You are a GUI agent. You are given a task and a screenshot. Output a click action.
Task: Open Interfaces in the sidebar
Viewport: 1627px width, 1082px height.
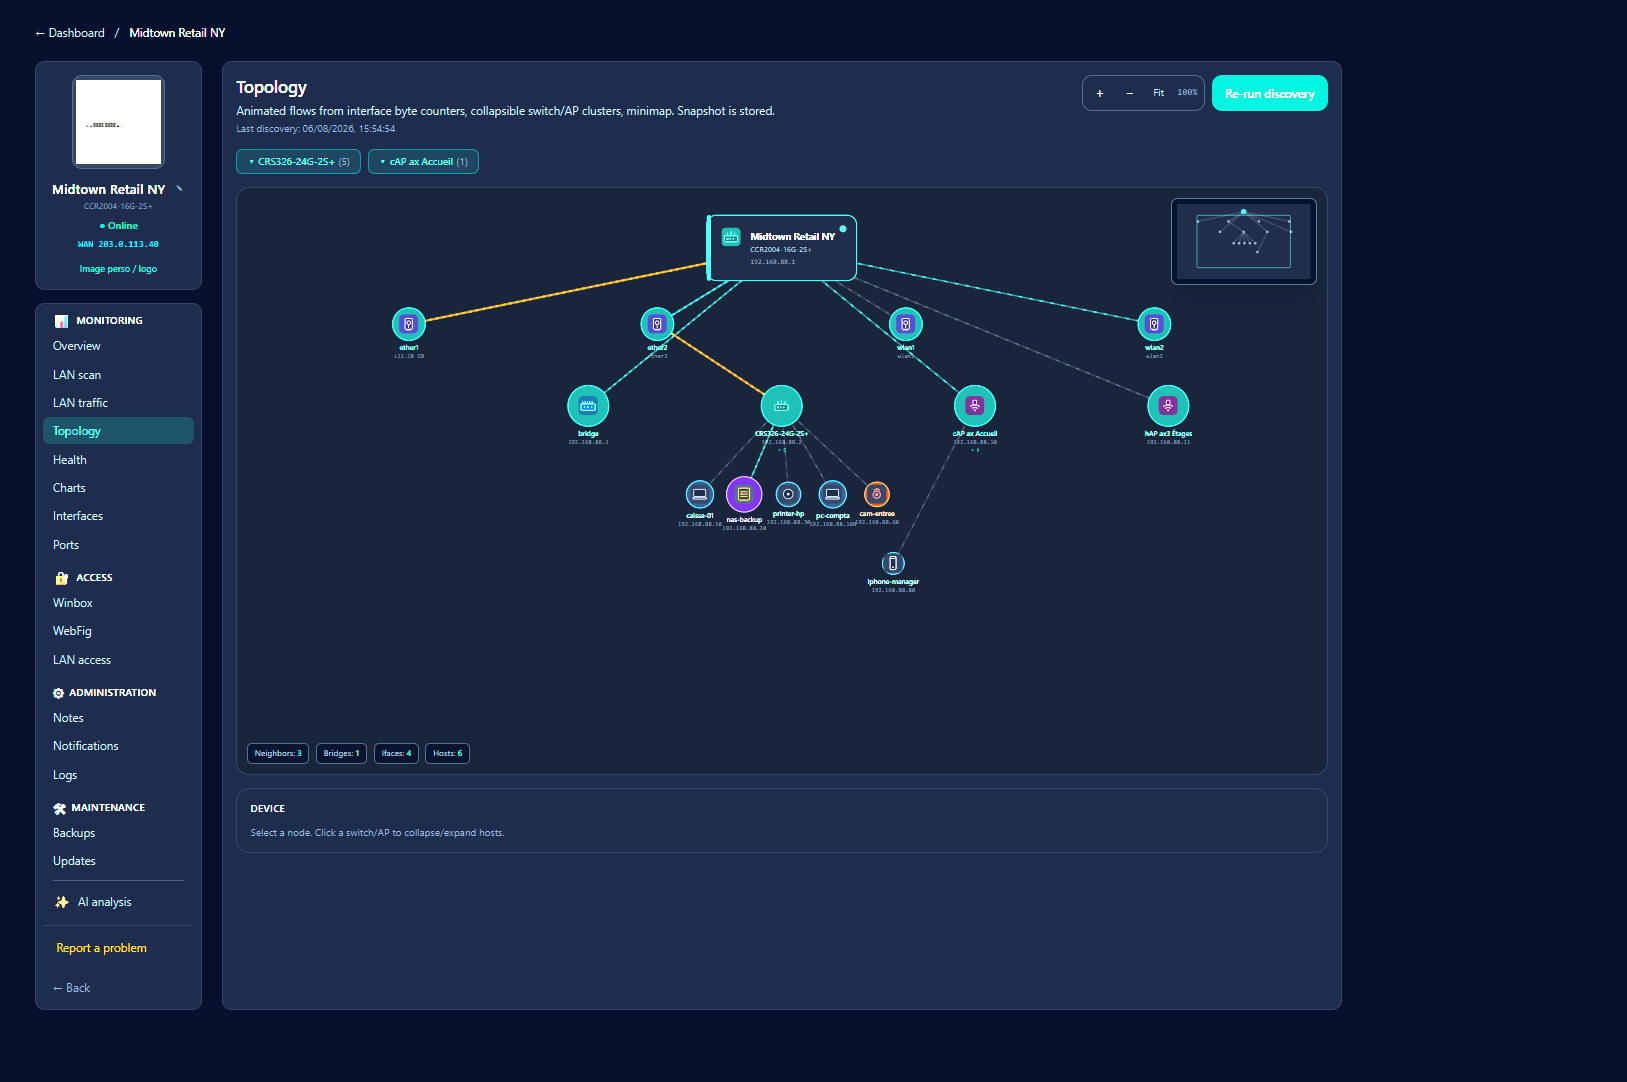118,516
